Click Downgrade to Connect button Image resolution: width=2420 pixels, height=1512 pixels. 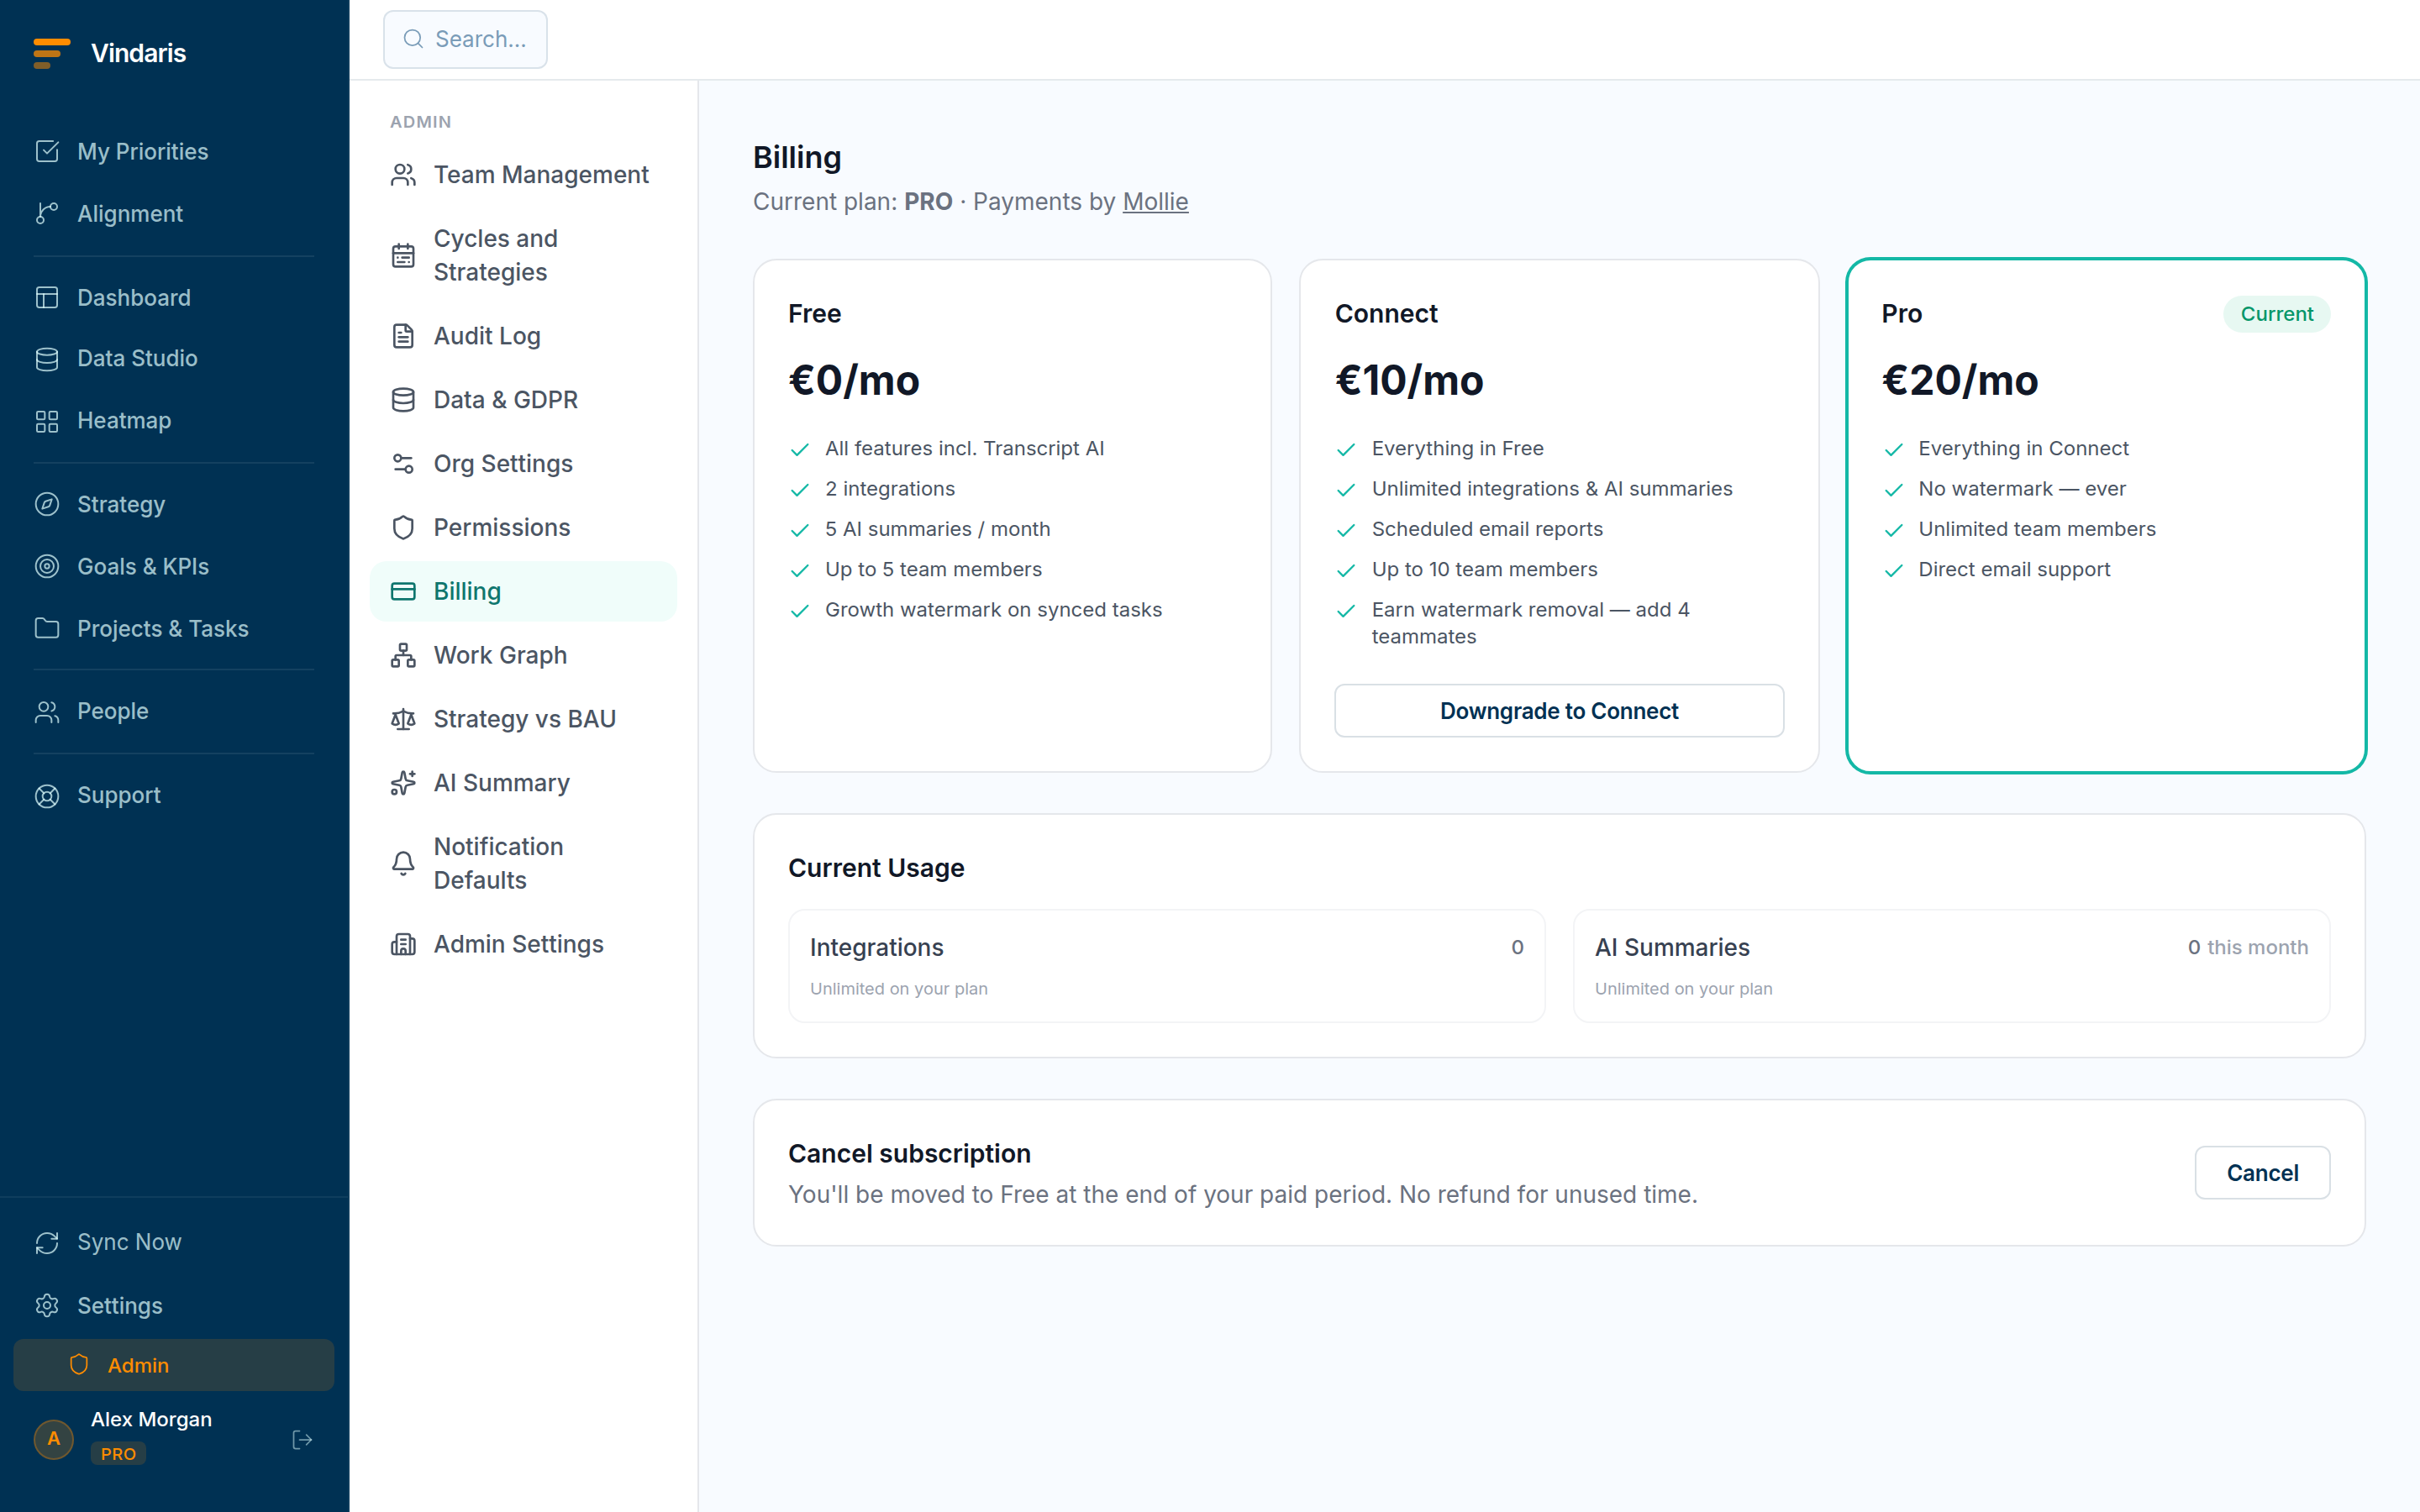[1558, 711]
